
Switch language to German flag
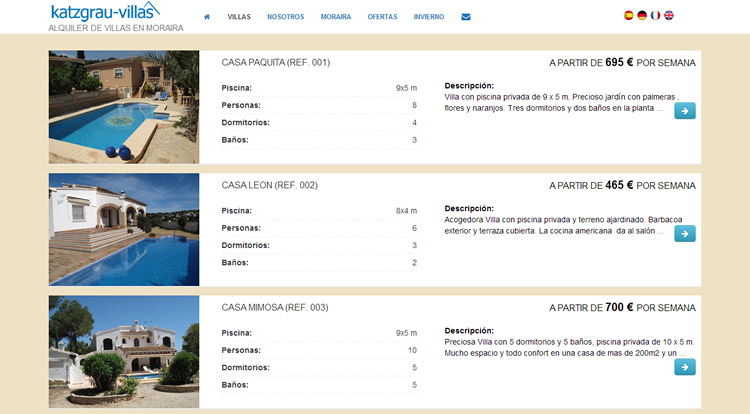pyautogui.click(x=642, y=15)
